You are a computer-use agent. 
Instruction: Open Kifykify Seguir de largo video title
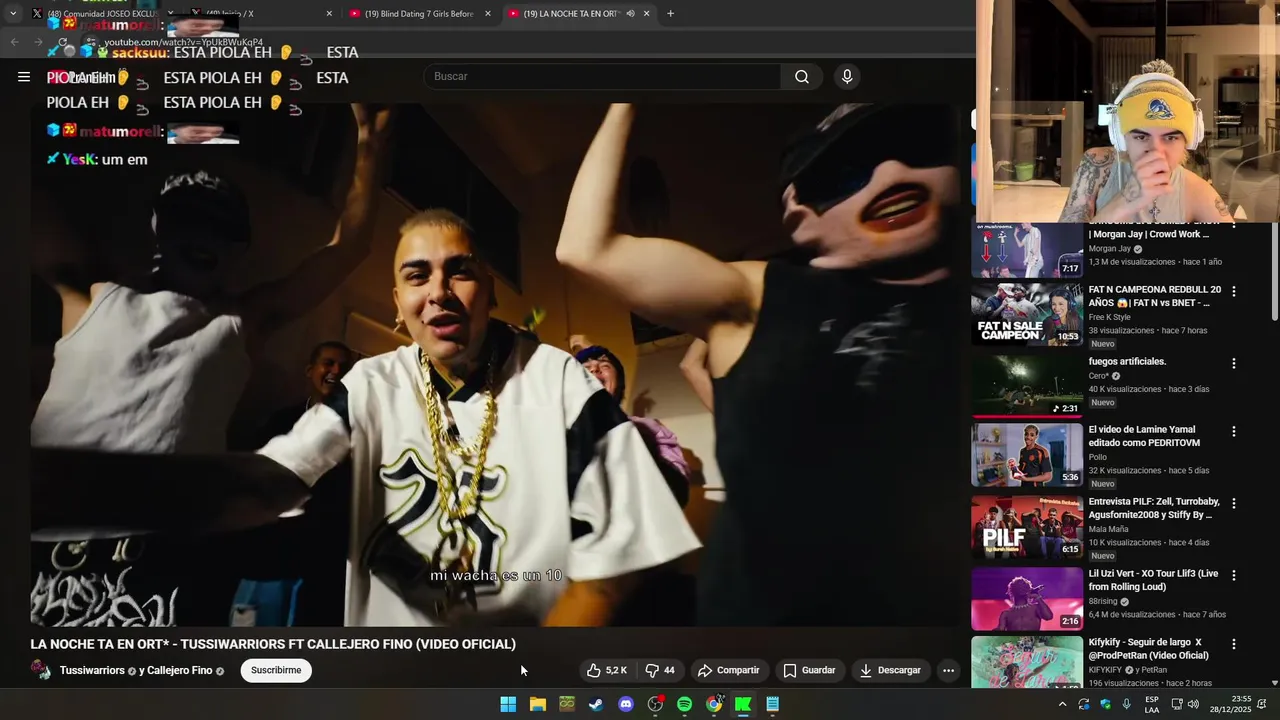pos(1148,649)
